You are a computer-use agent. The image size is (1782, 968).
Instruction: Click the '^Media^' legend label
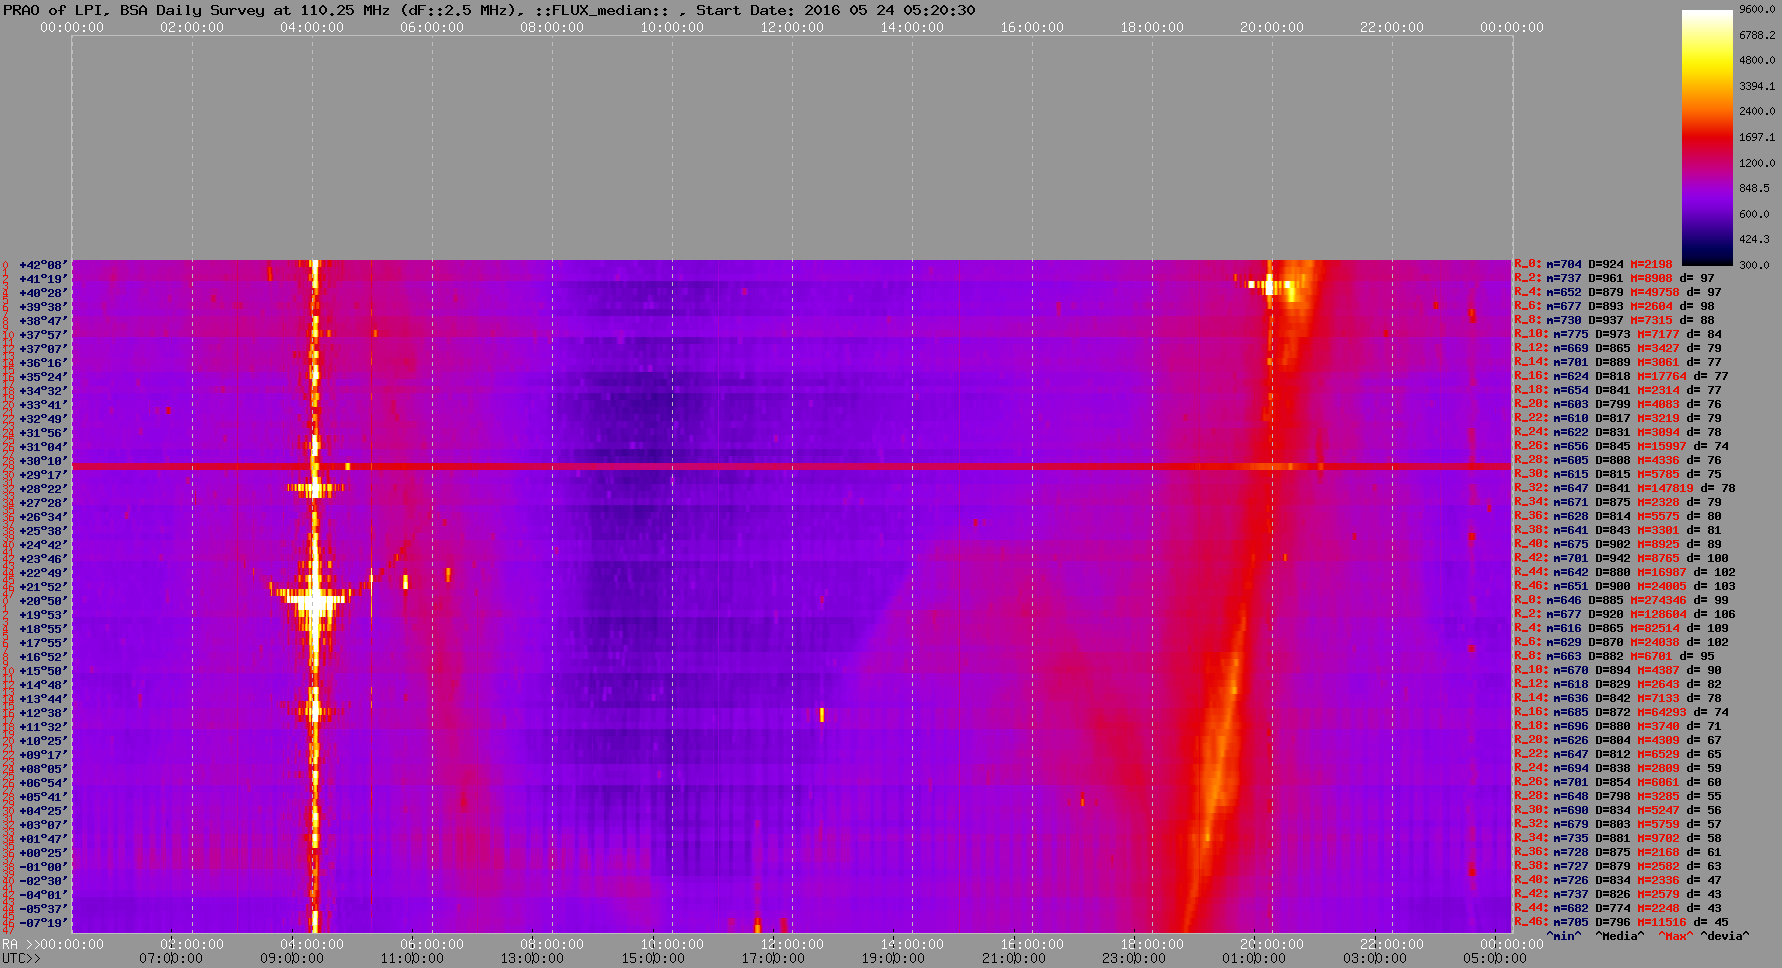click(1619, 936)
